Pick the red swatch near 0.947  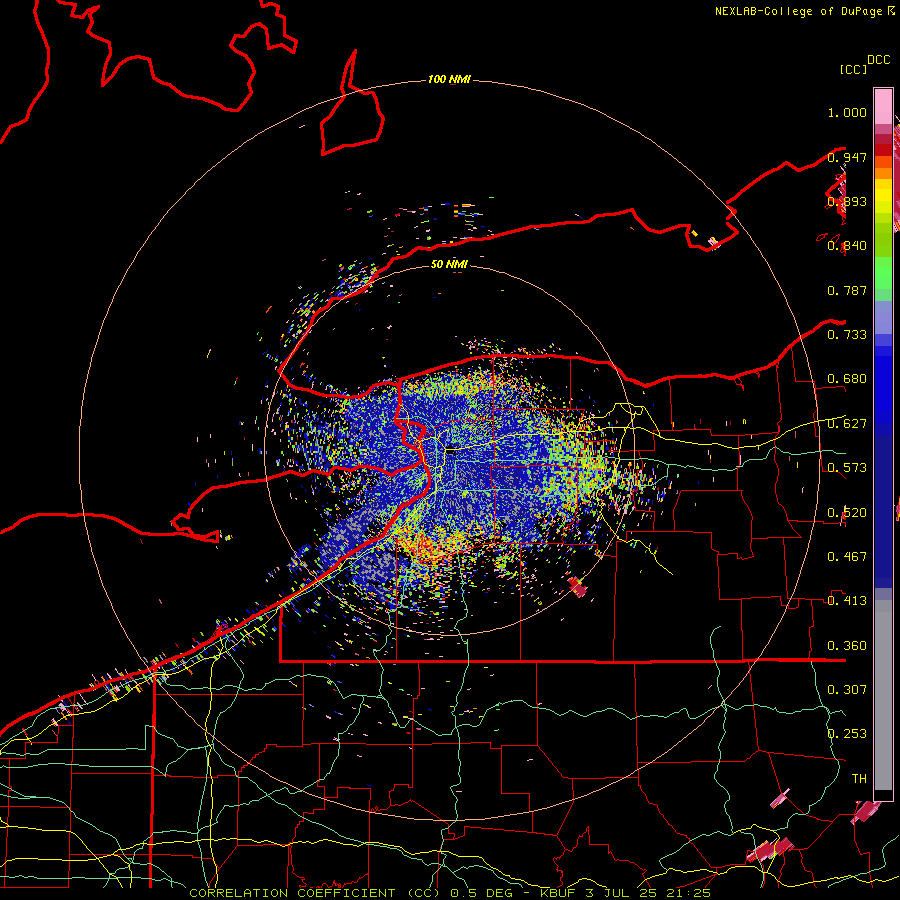point(883,150)
